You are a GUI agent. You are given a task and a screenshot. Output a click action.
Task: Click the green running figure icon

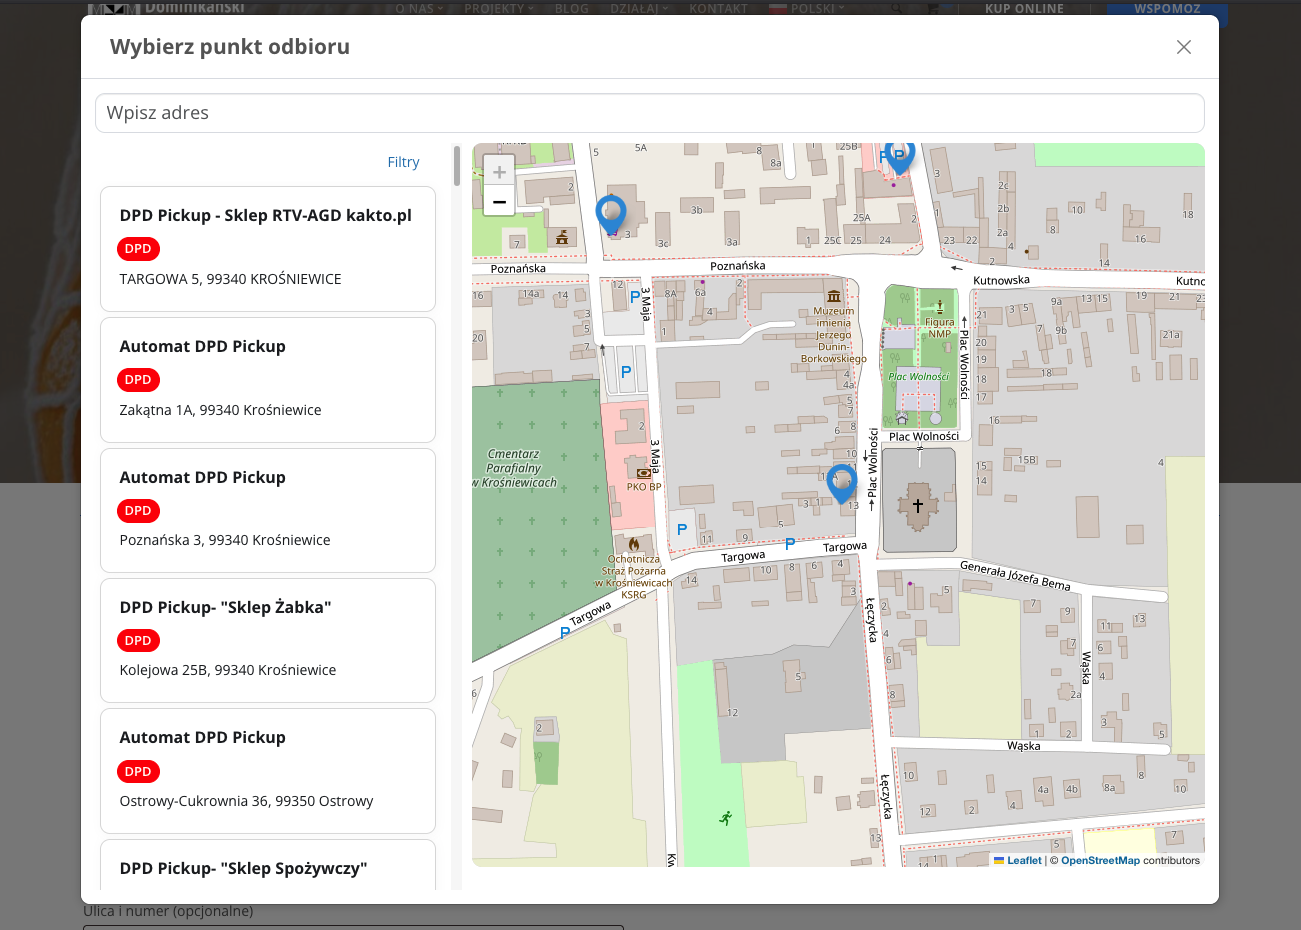click(x=726, y=818)
